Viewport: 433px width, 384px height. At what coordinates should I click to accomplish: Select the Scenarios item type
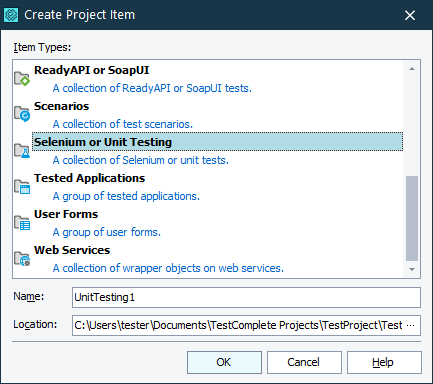click(x=62, y=106)
